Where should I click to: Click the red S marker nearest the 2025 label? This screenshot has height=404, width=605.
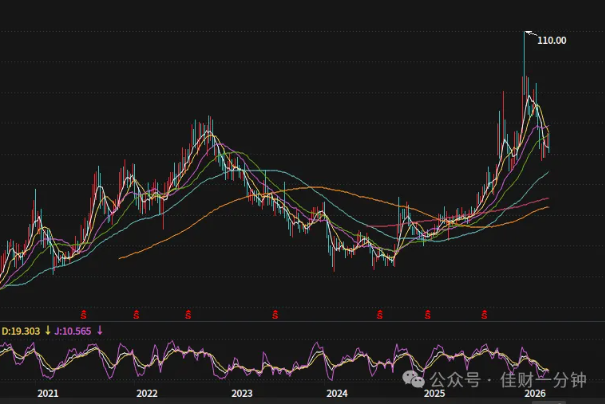pos(428,314)
